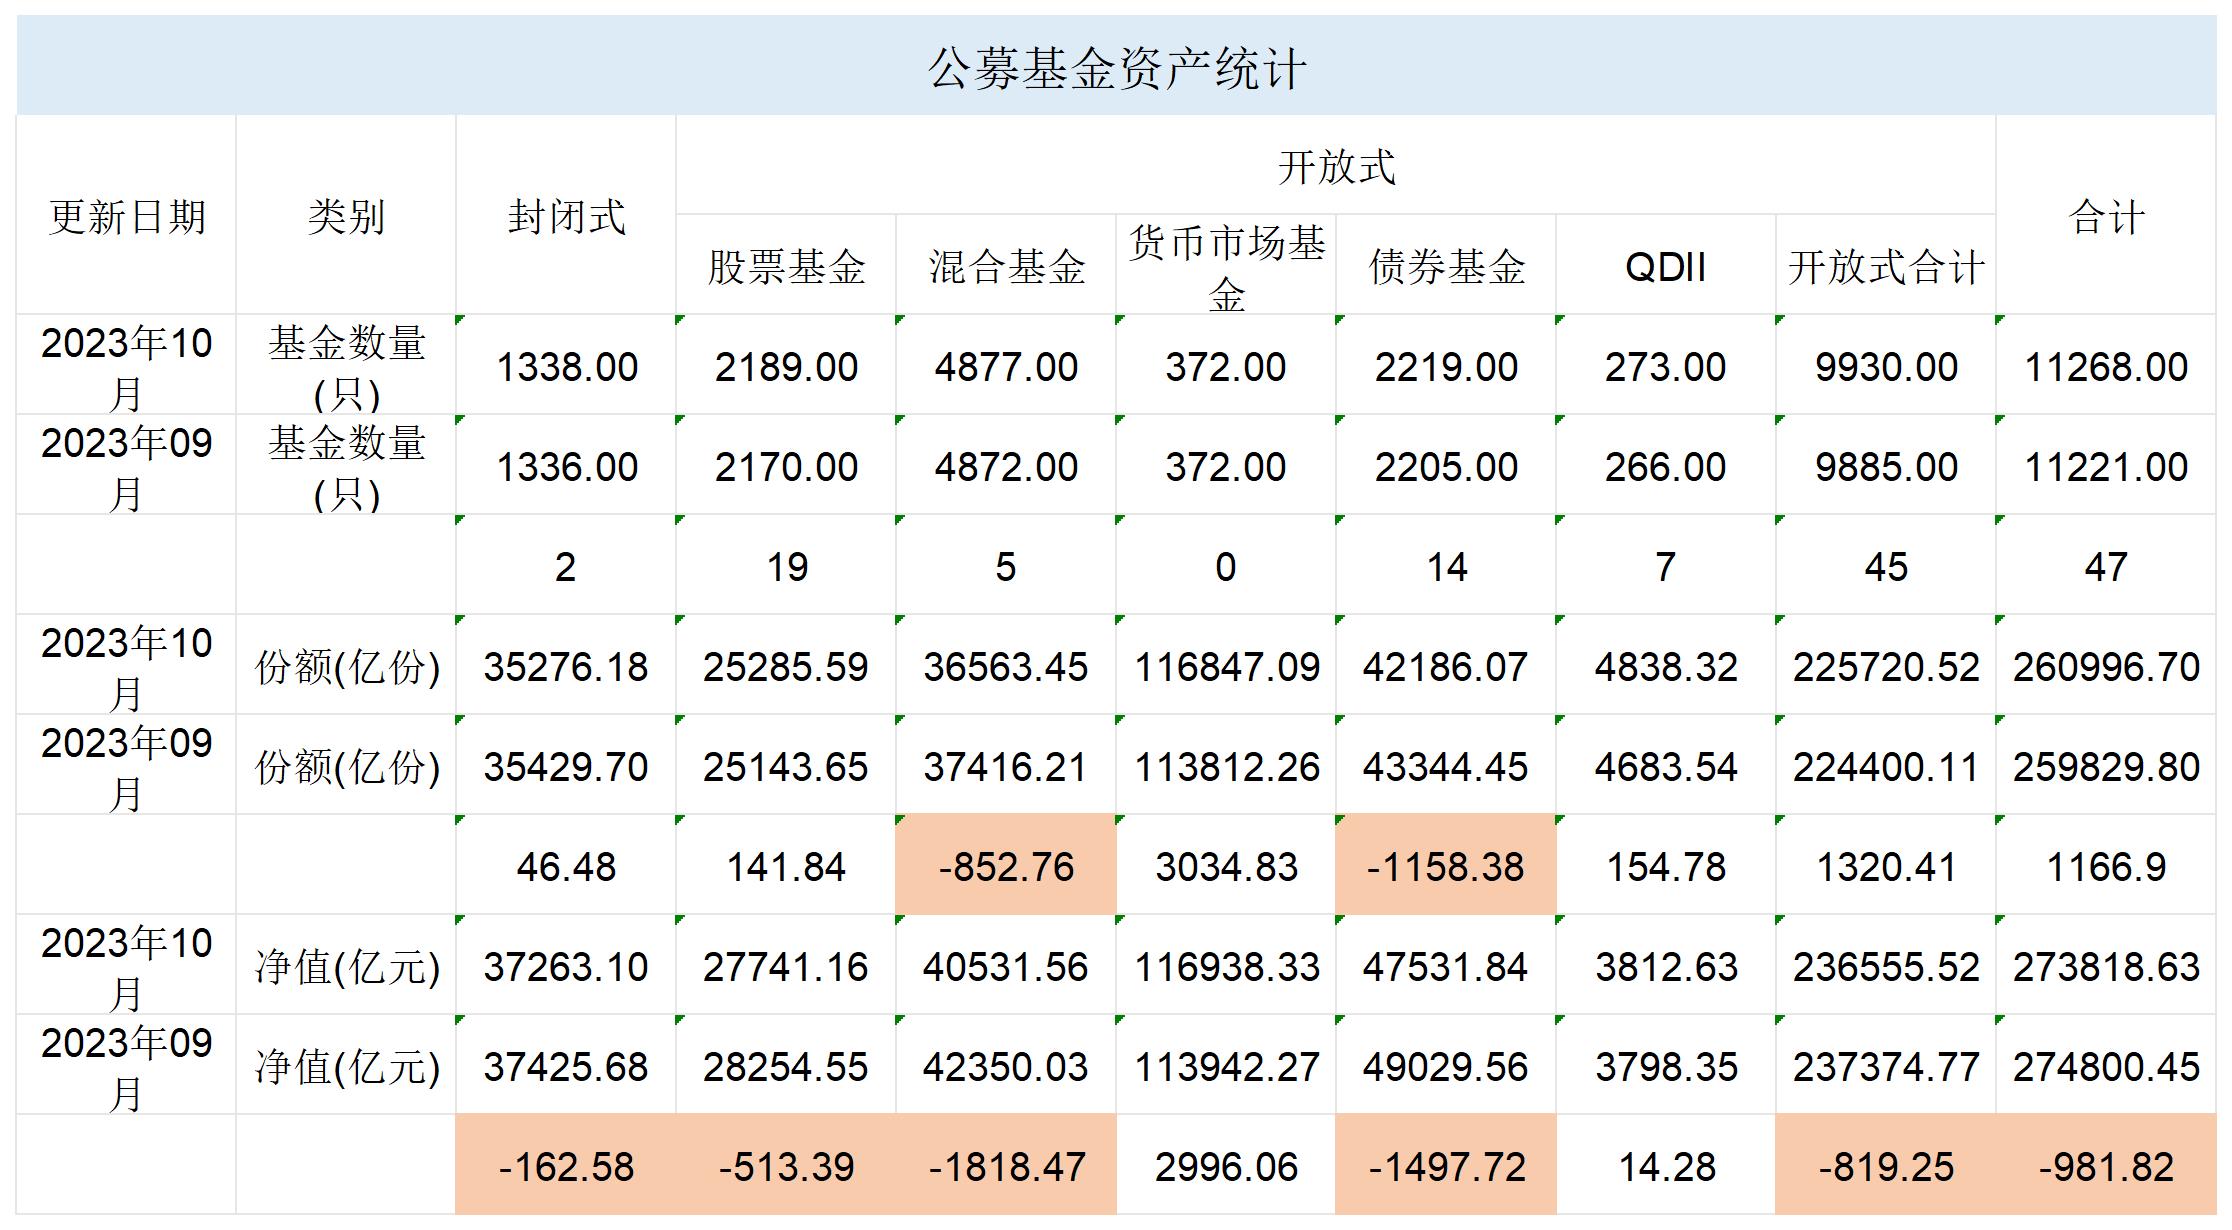The height and width of the screenshot is (1230, 2232).
Task: Click the cell showing 273818.63
Action: pyautogui.click(x=2106, y=966)
